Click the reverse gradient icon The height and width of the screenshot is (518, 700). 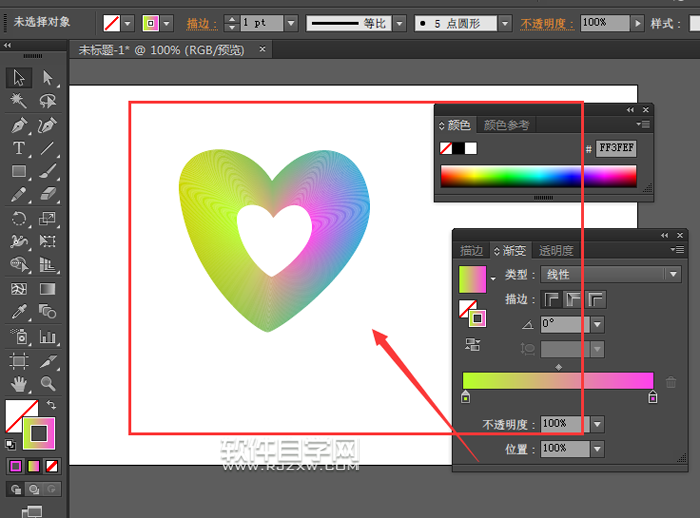click(x=472, y=344)
